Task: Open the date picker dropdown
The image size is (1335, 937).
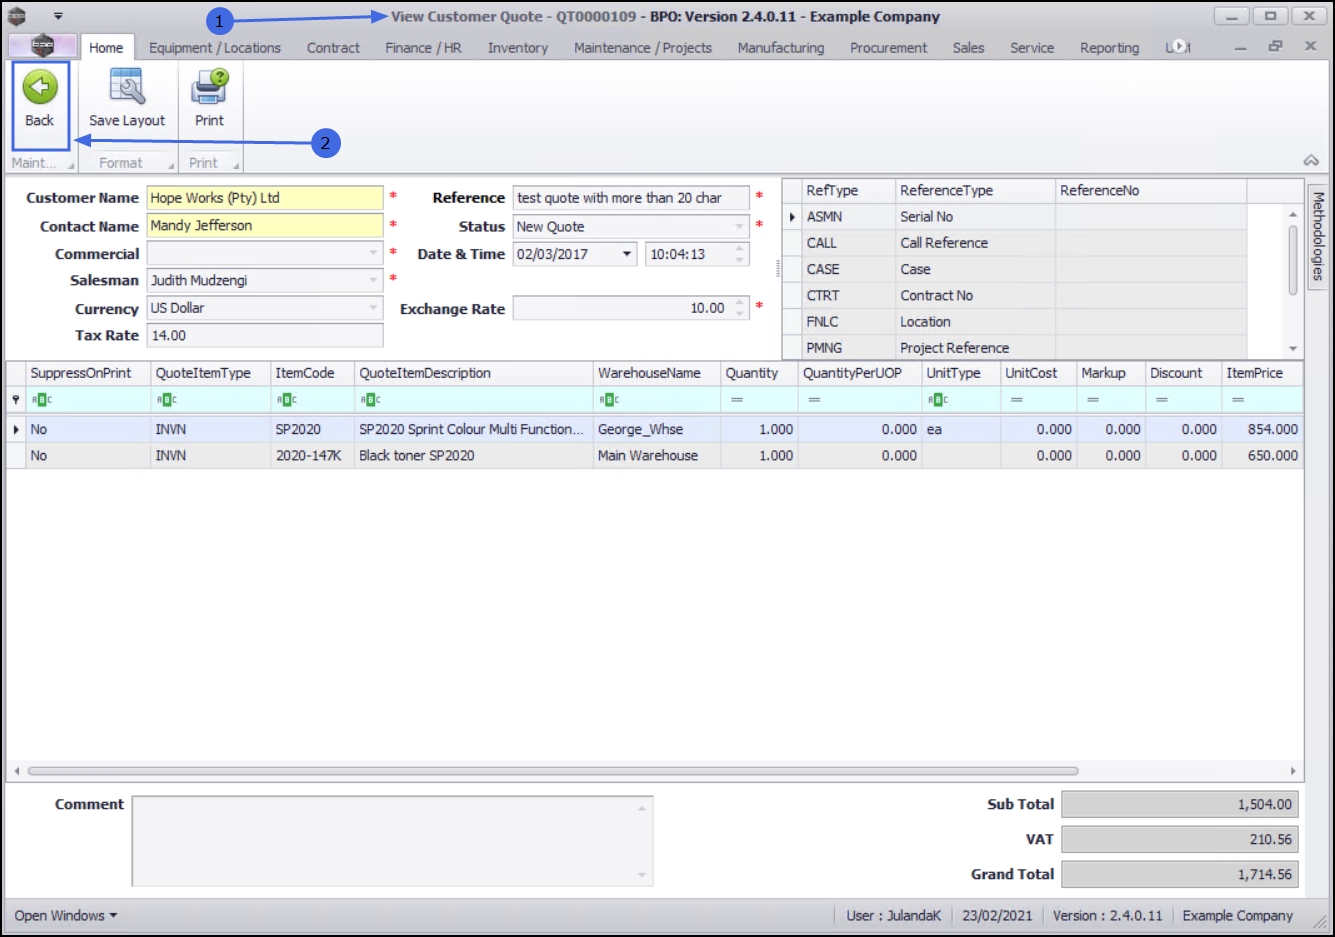Action: tap(627, 254)
